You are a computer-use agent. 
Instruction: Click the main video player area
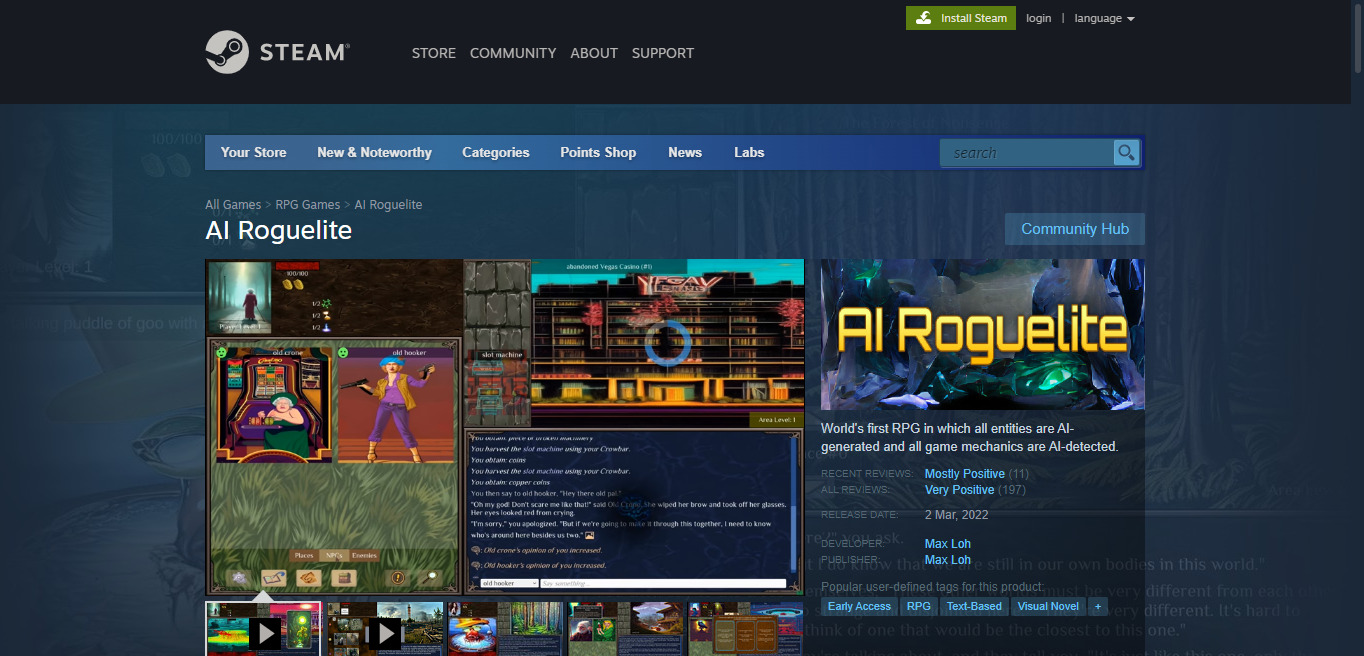[x=505, y=427]
